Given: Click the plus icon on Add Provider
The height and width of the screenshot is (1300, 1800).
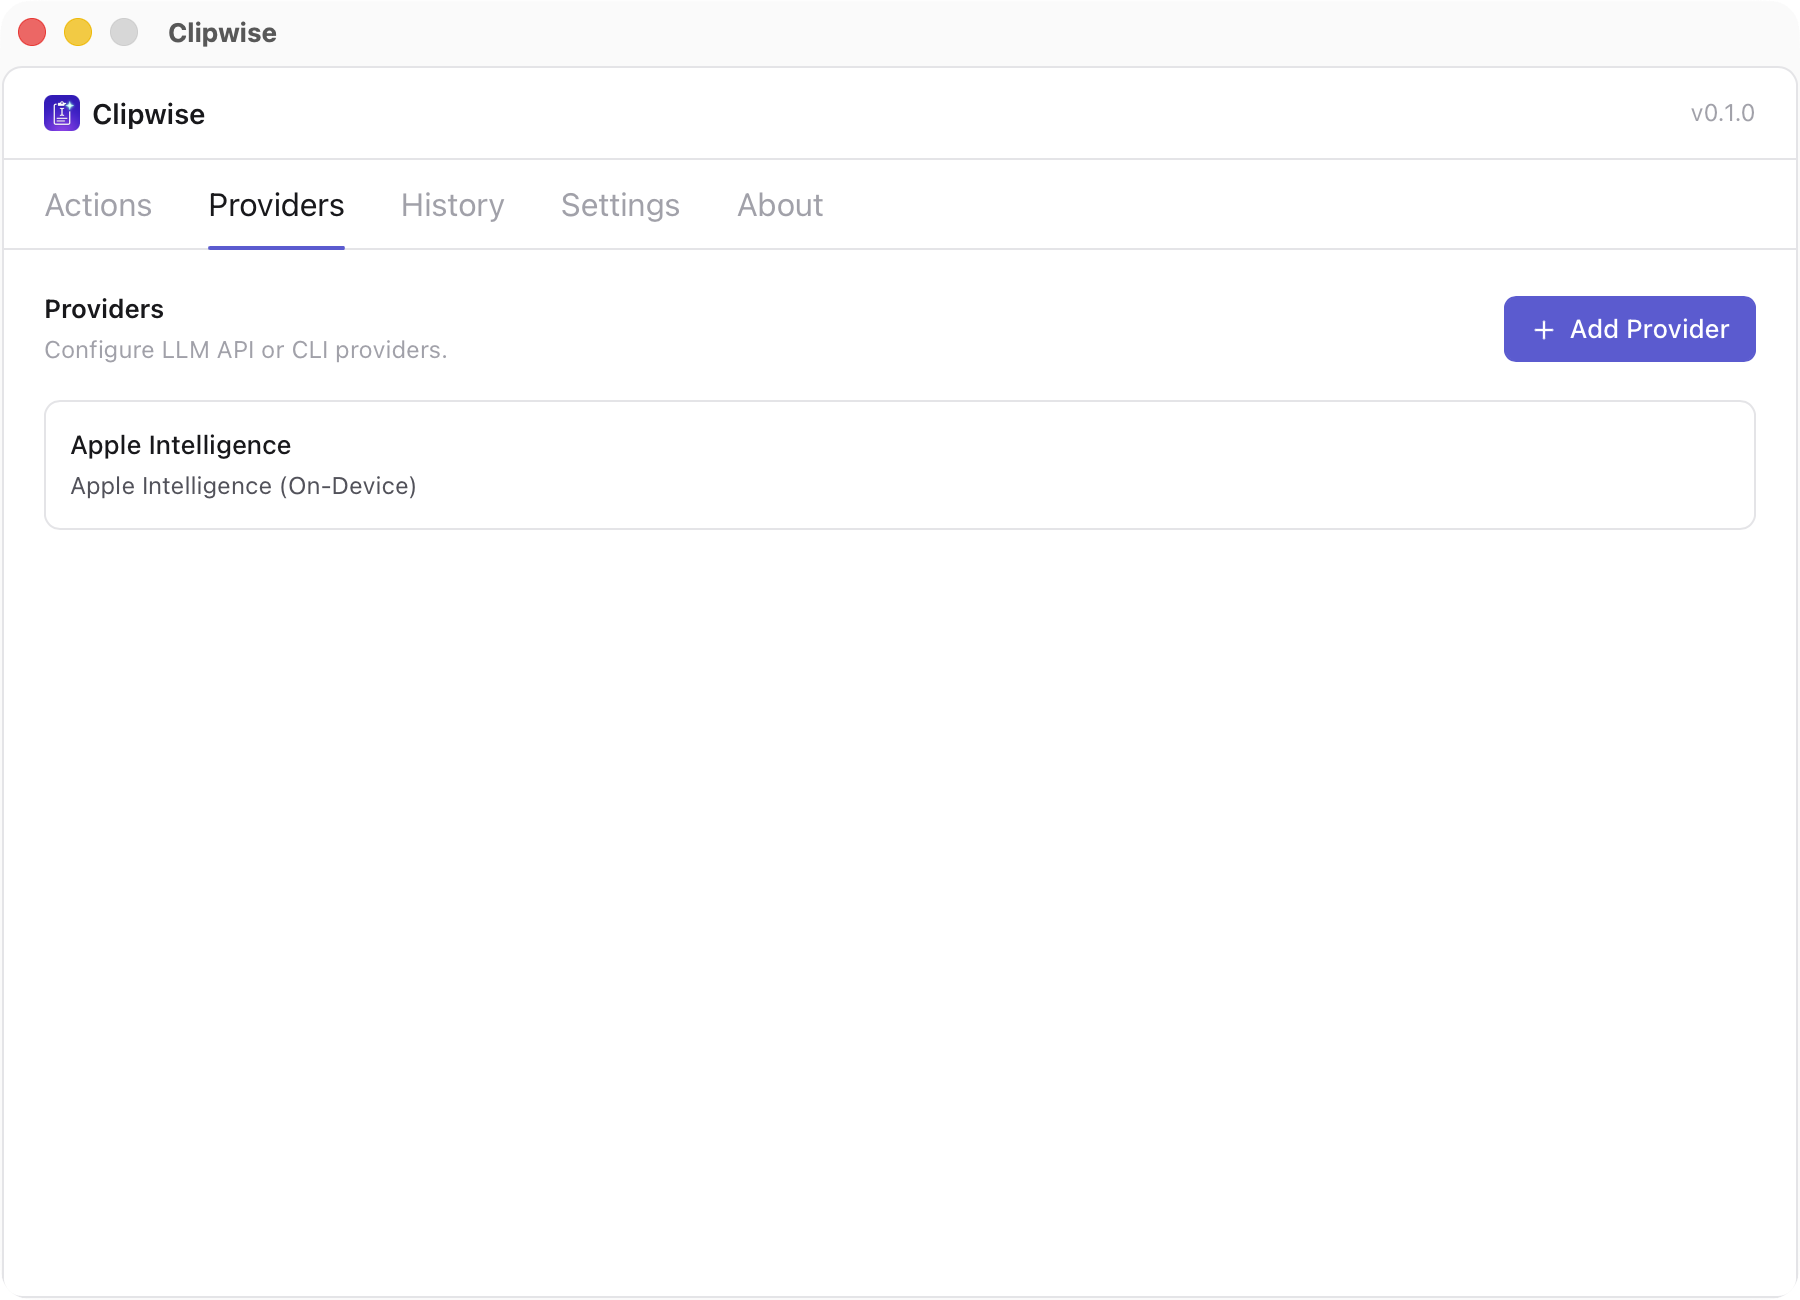Looking at the screenshot, I should coord(1543,329).
